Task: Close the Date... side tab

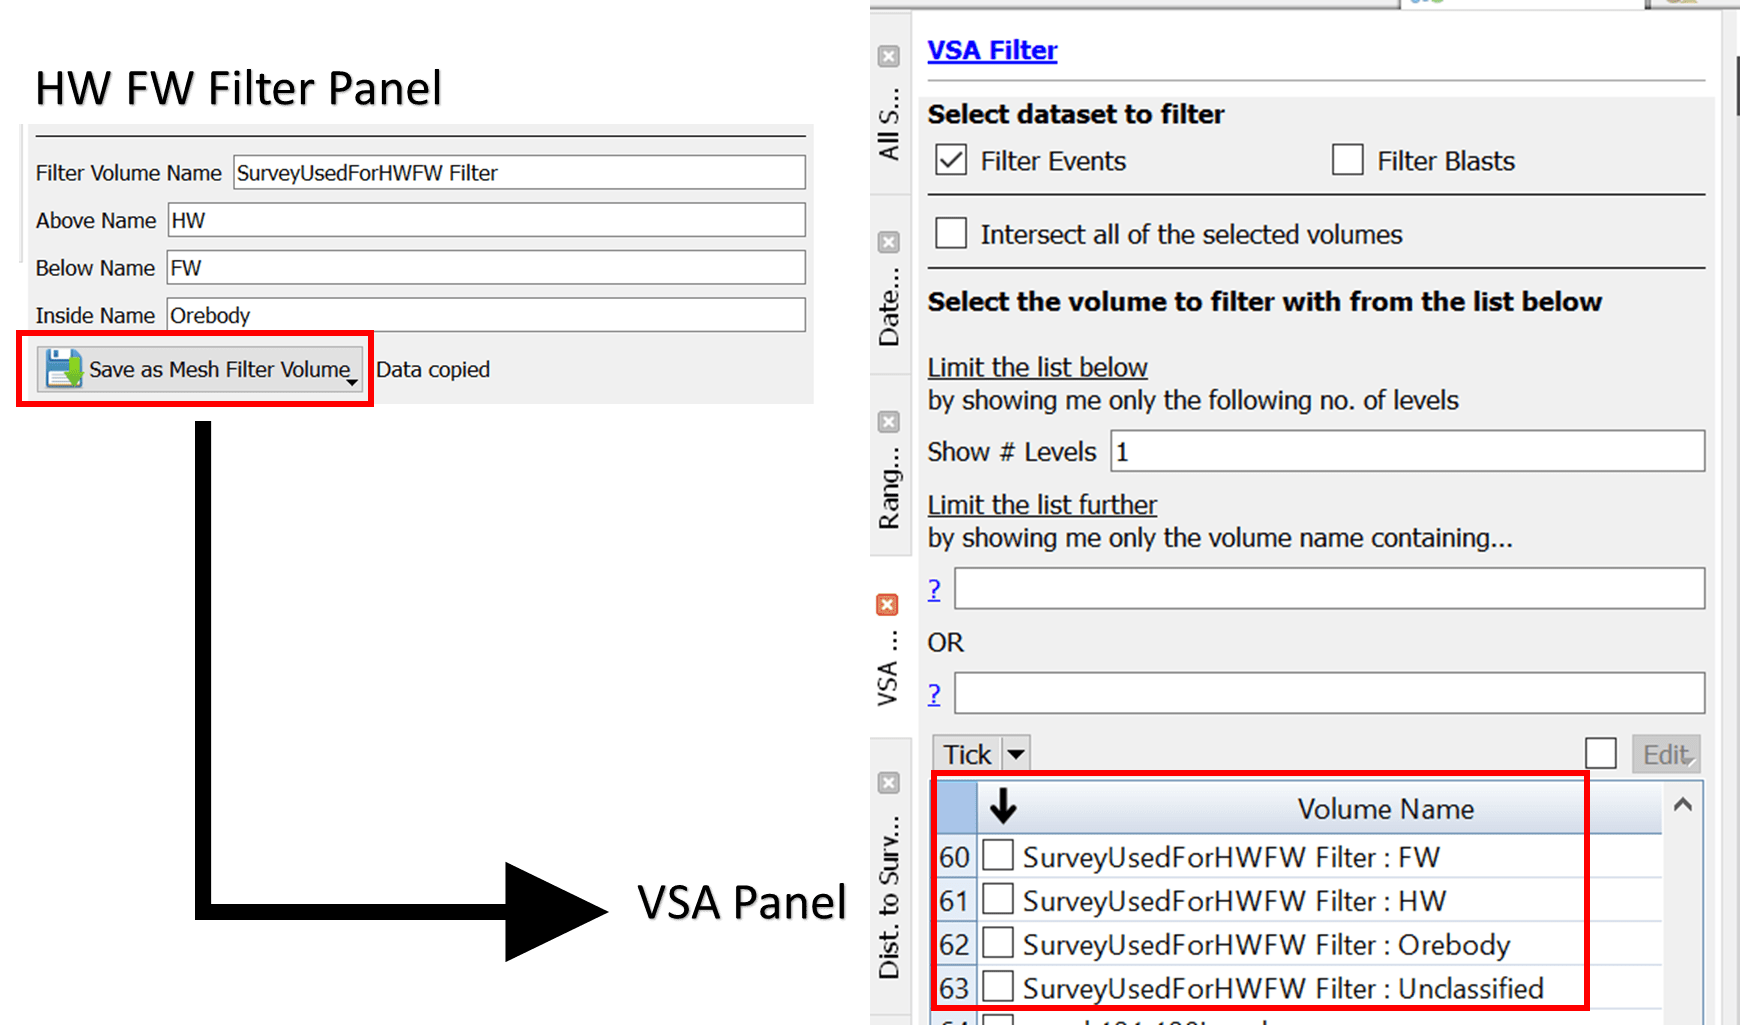Action: tap(888, 242)
